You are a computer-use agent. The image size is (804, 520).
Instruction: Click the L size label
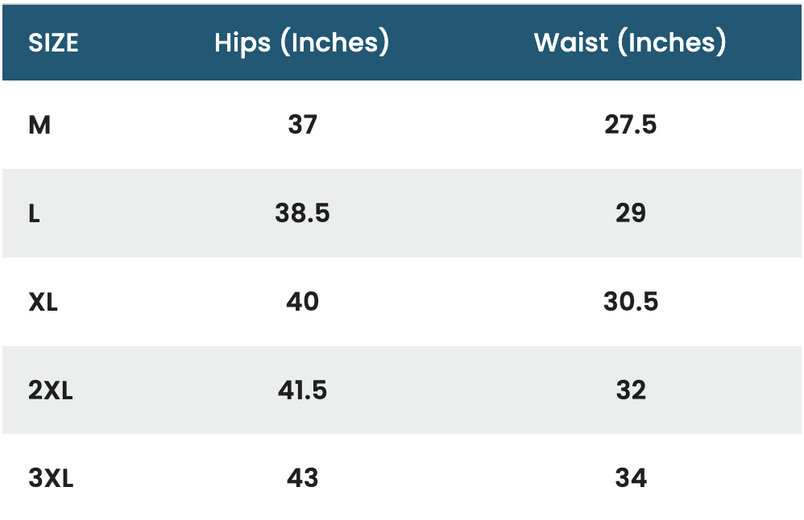tap(34, 213)
